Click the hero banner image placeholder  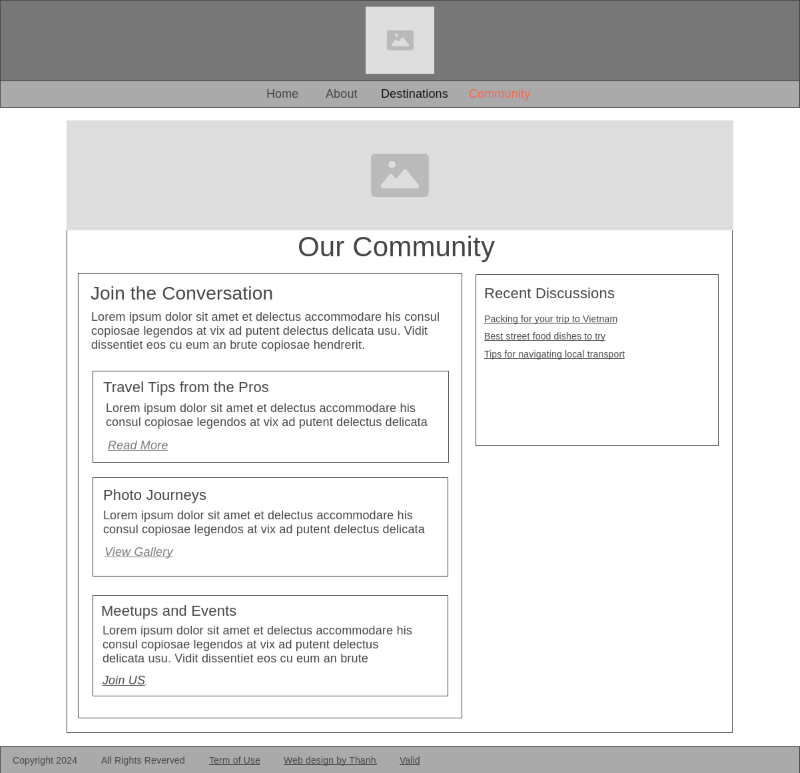click(399, 175)
